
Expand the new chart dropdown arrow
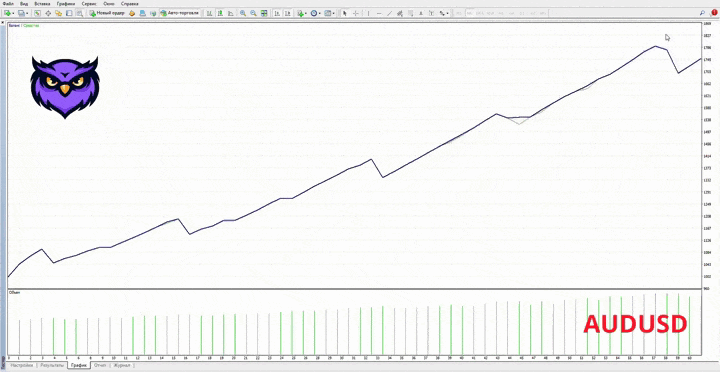point(14,14)
